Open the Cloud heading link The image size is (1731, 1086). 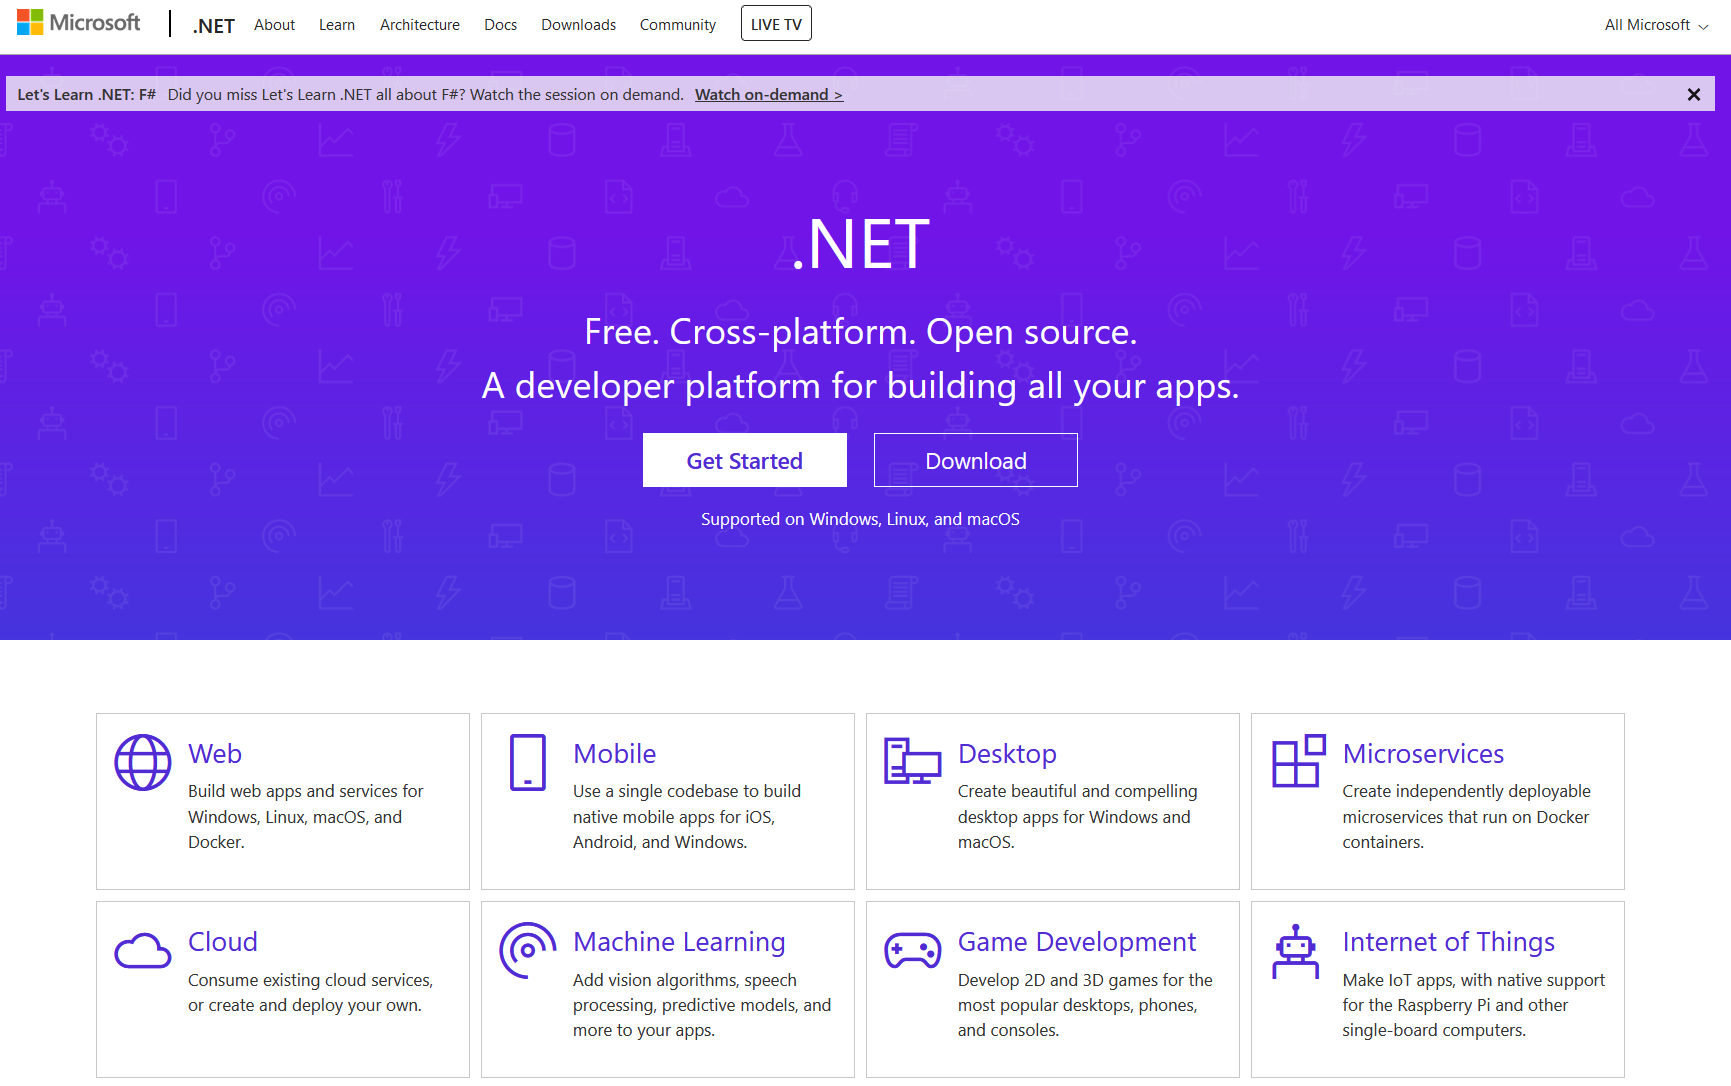[x=223, y=942]
